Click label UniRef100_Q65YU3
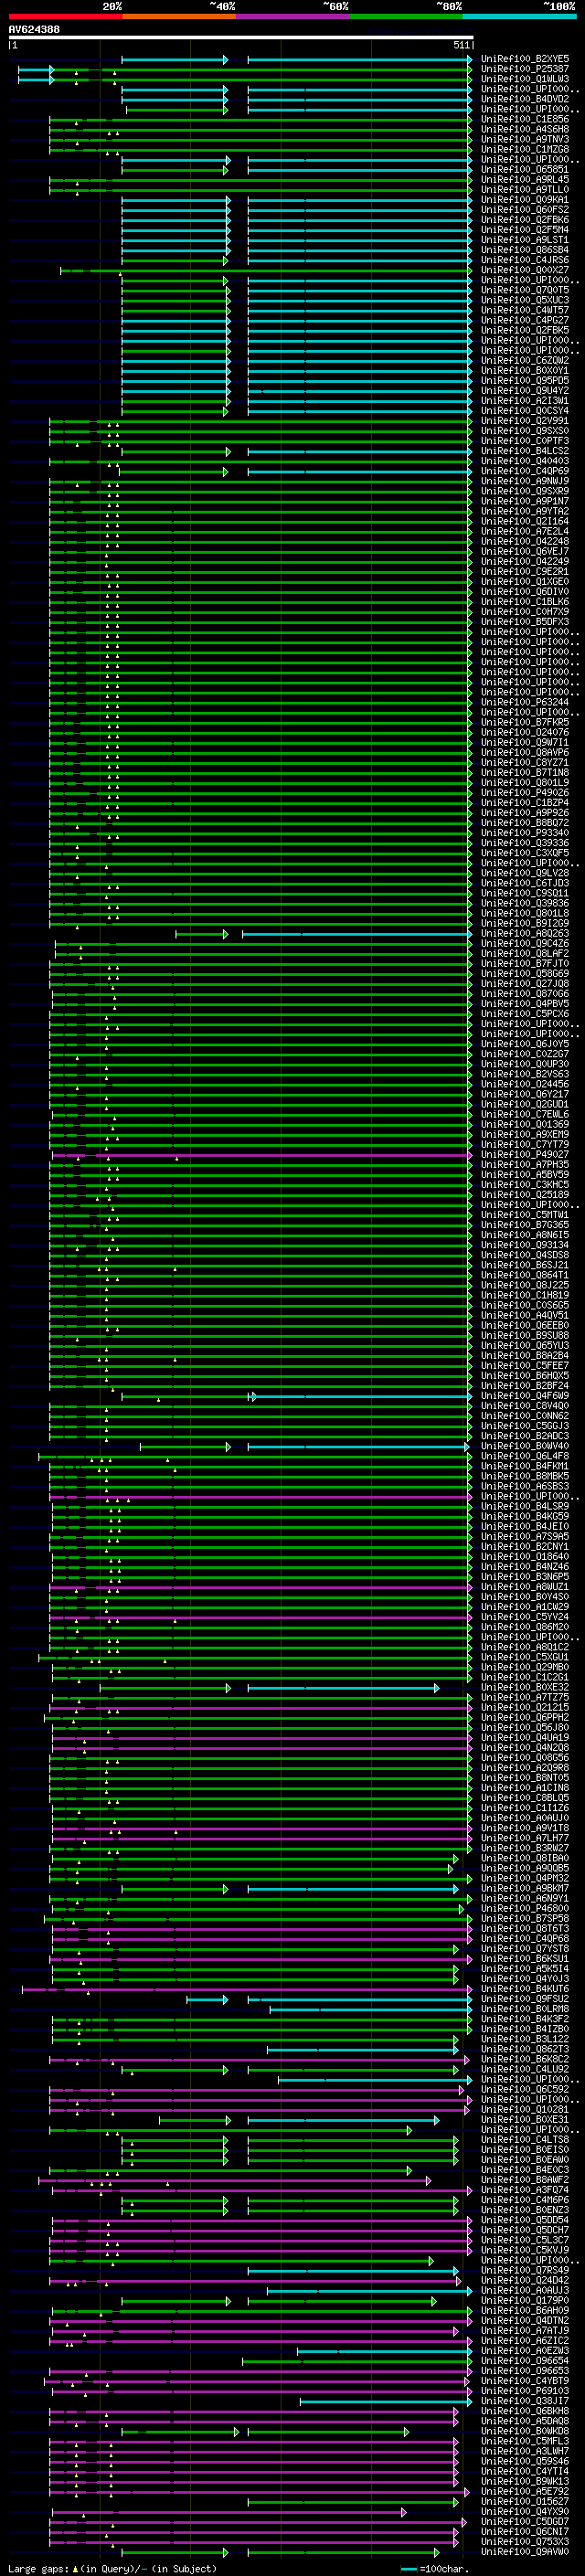 coord(524,1346)
